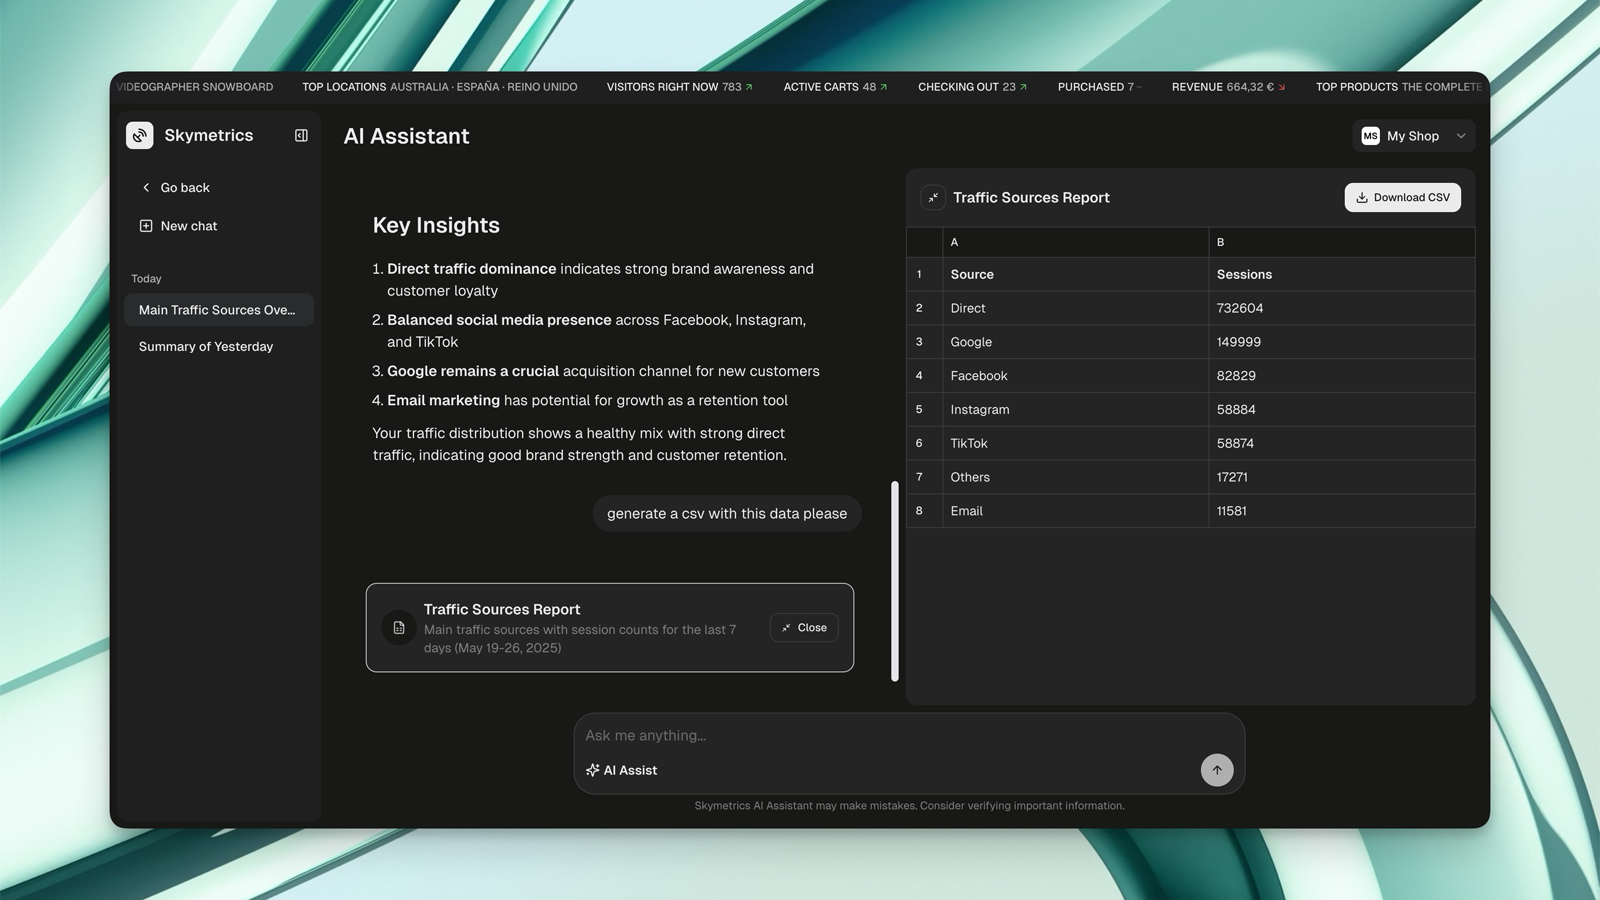Click the 58874 cell
Viewport: 1600px width, 900px height.
[x=1342, y=443]
